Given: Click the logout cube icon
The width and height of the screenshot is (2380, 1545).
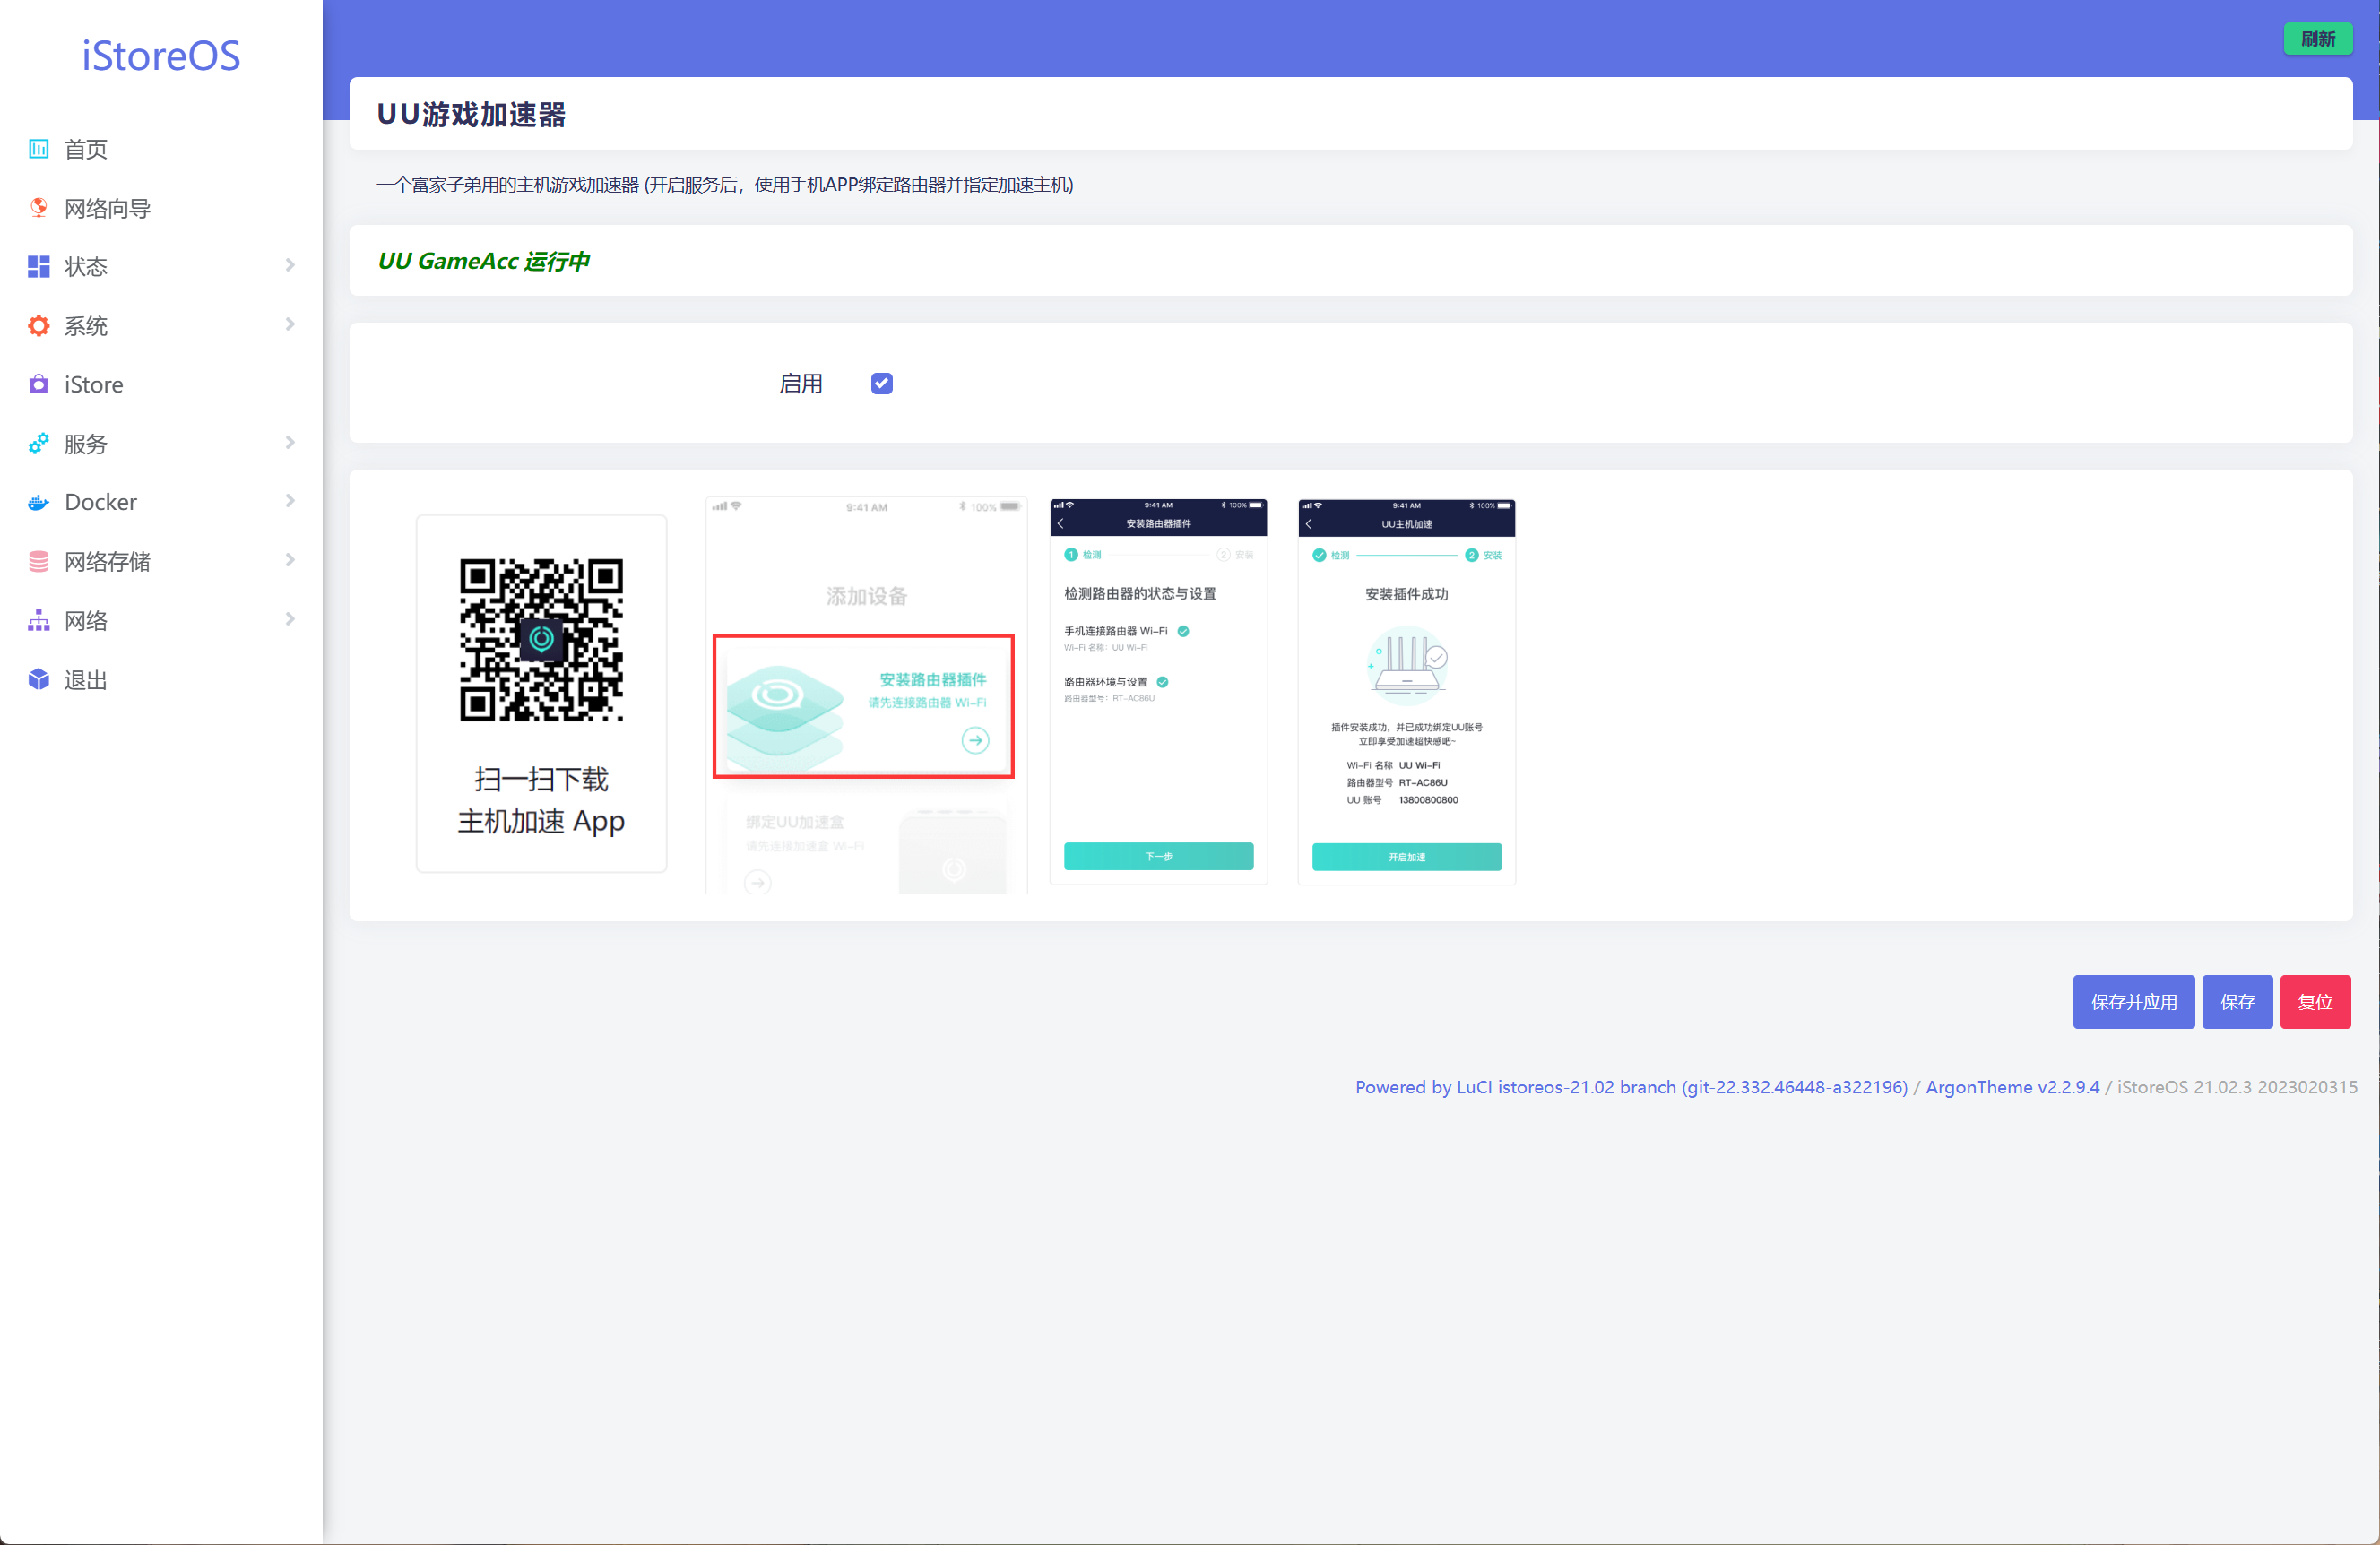Looking at the screenshot, I should pyautogui.click(x=38, y=679).
